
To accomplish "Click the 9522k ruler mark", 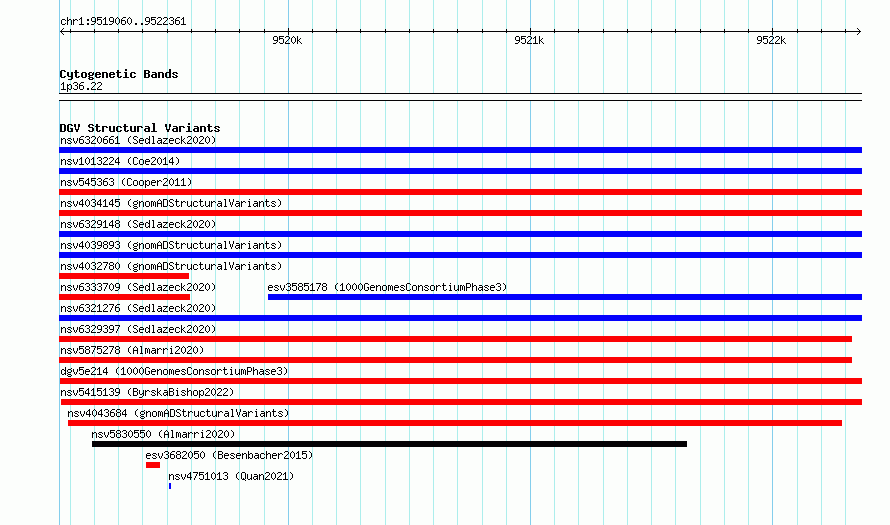I will pos(771,40).
